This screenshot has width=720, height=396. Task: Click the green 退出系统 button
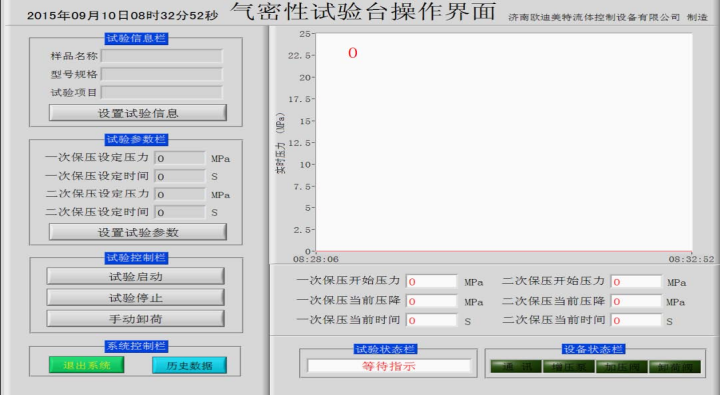87,365
